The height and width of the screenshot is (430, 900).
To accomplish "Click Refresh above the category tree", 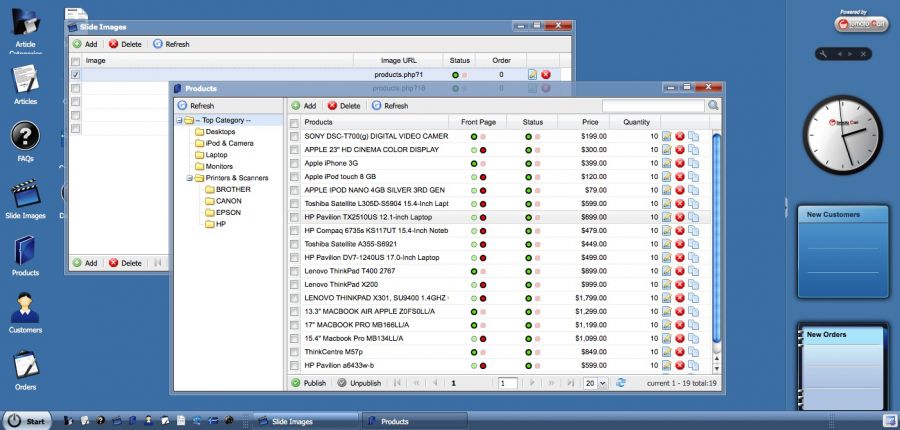I will pyautogui.click(x=196, y=106).
